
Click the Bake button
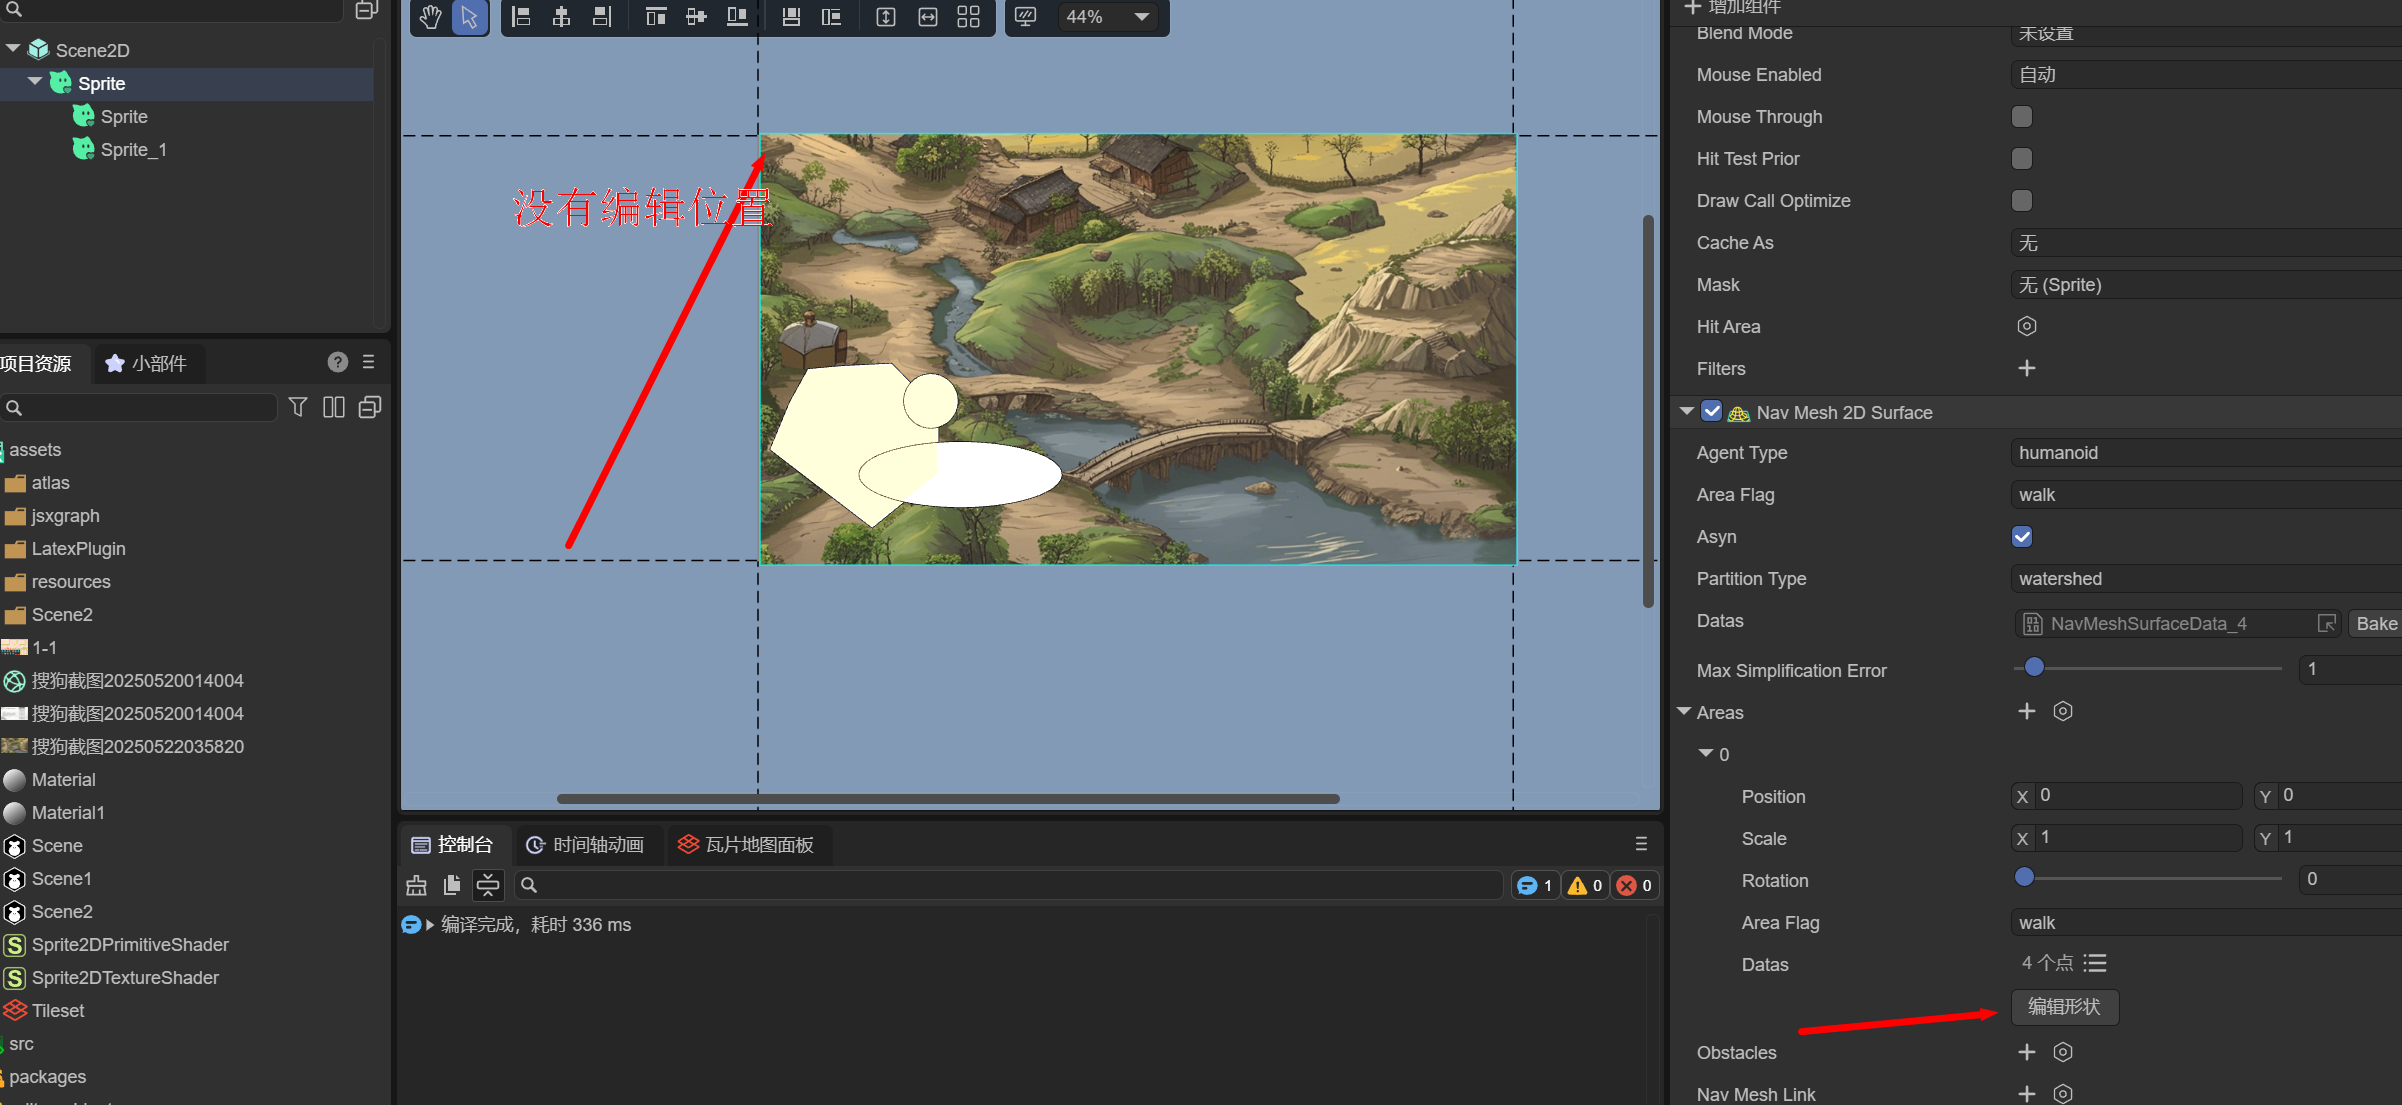2375,623
